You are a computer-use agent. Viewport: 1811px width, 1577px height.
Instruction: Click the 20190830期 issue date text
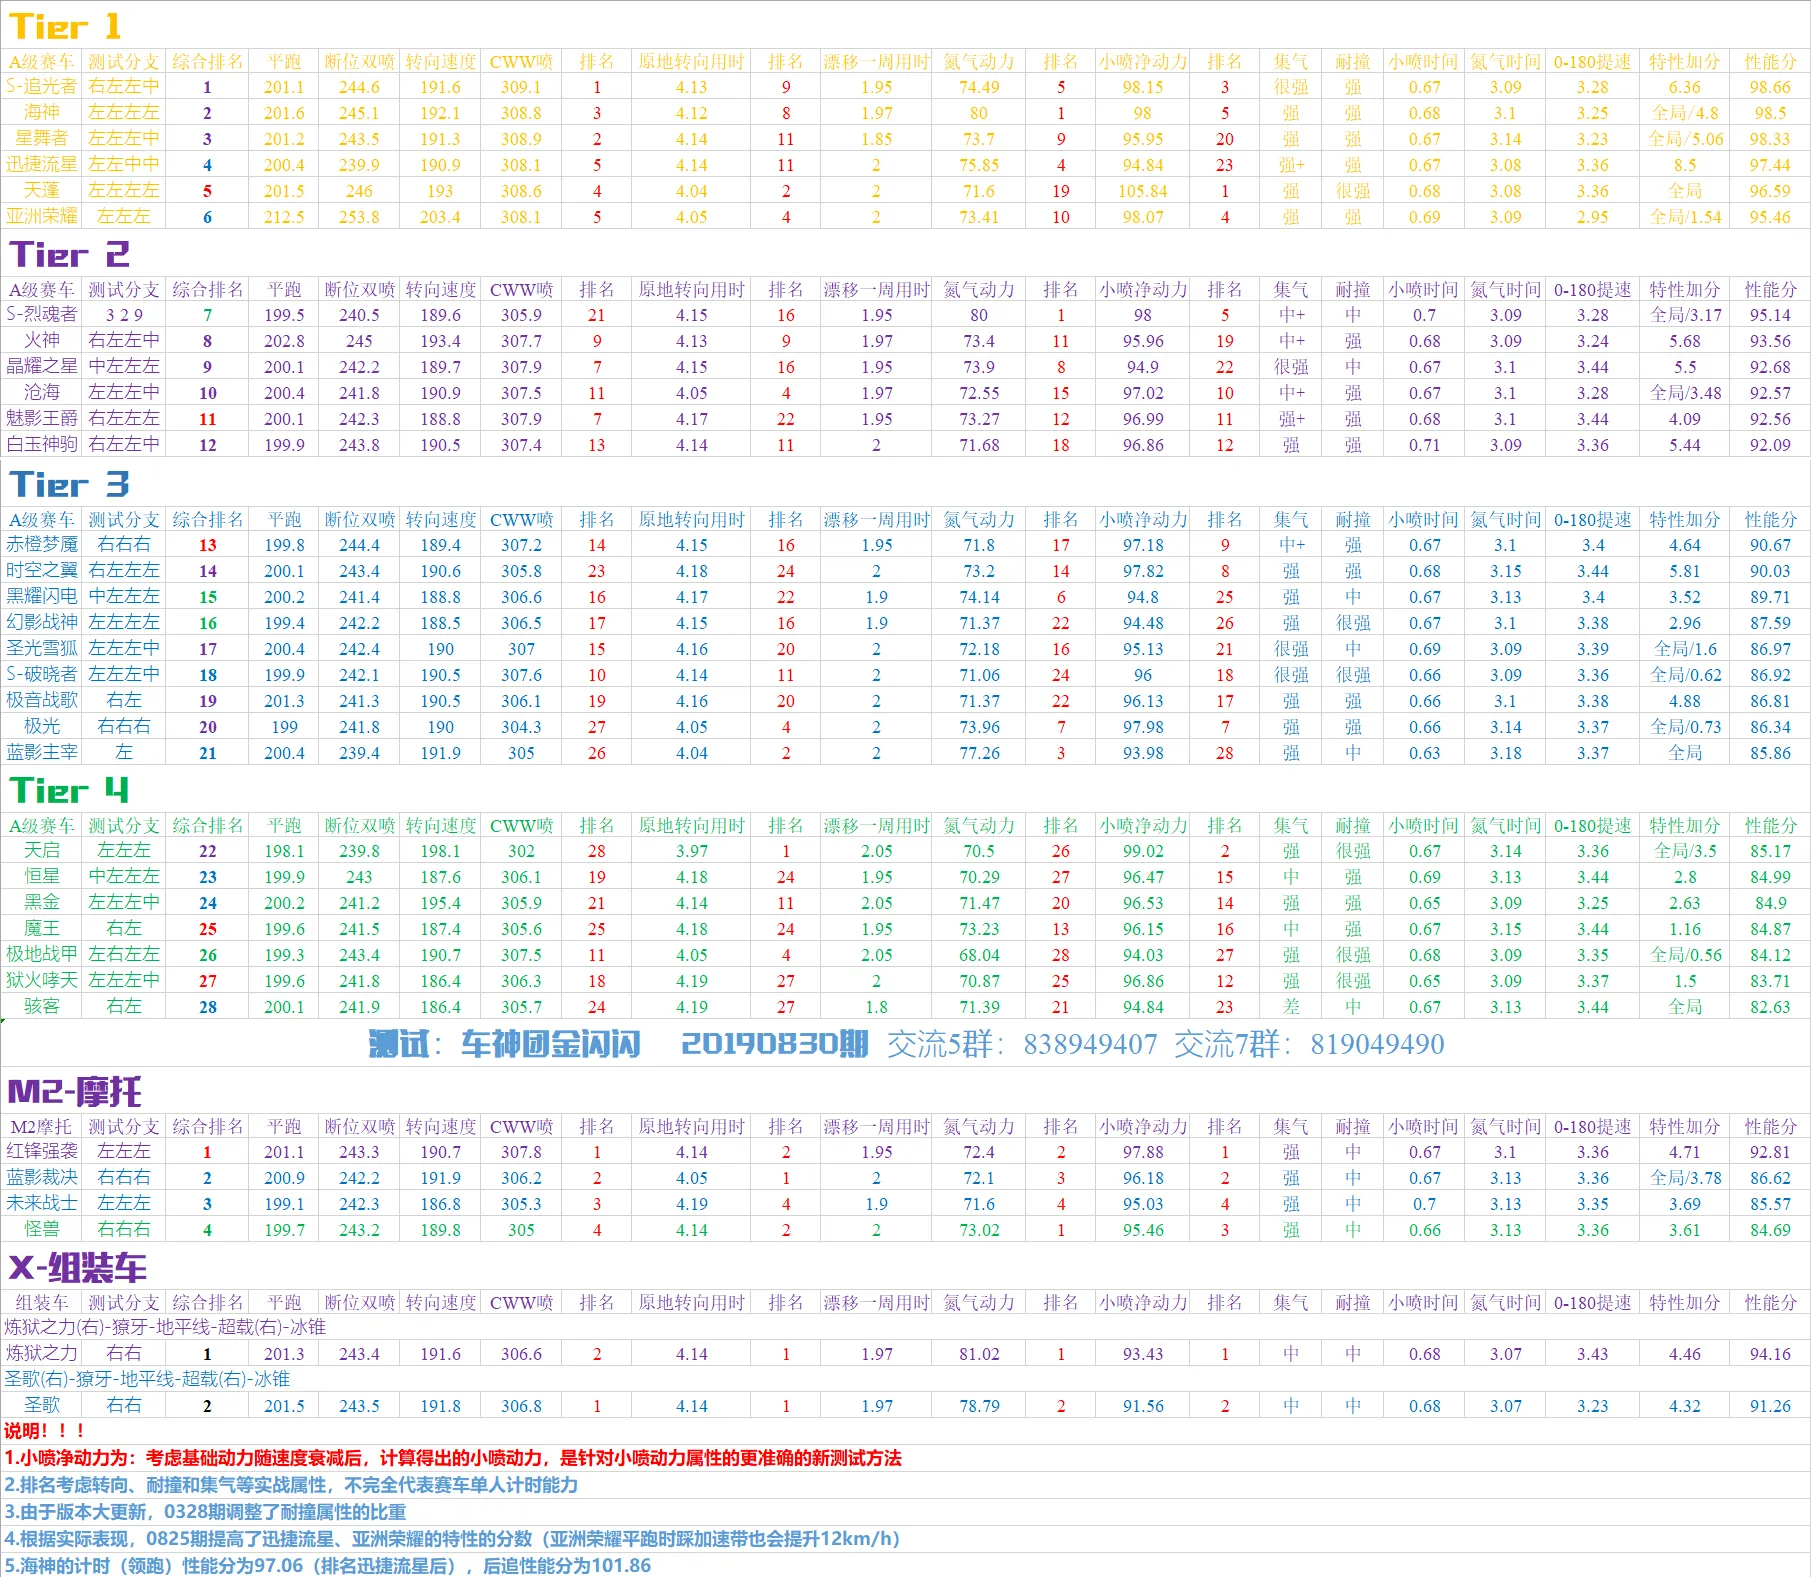pyautogui.click(x=774, y=1044)
